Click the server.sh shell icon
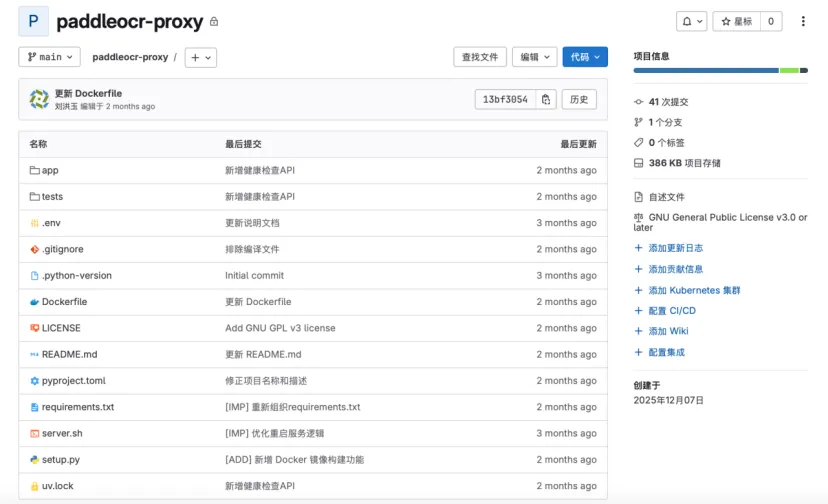The width and height of the screenshot is (828, 504). (x=34, y=433)
